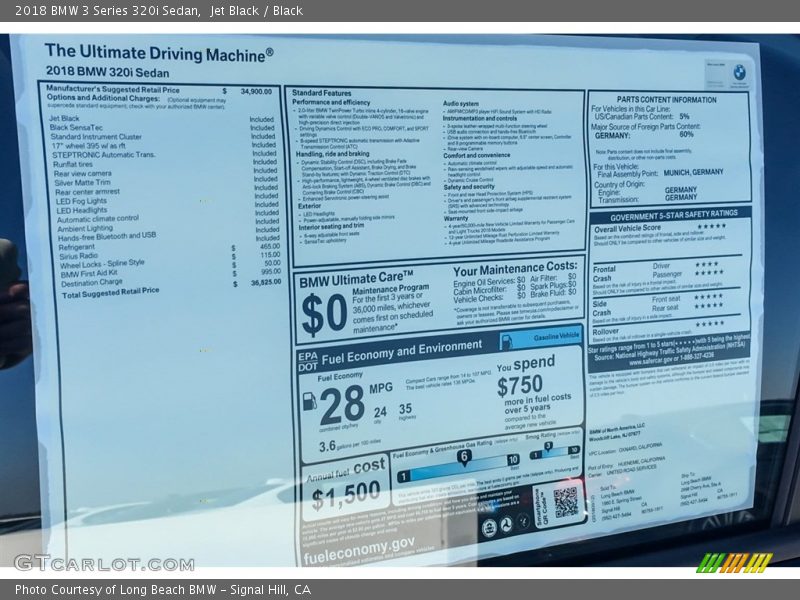Click the fuel pump icon beside 28 MPG

point(309,401)
